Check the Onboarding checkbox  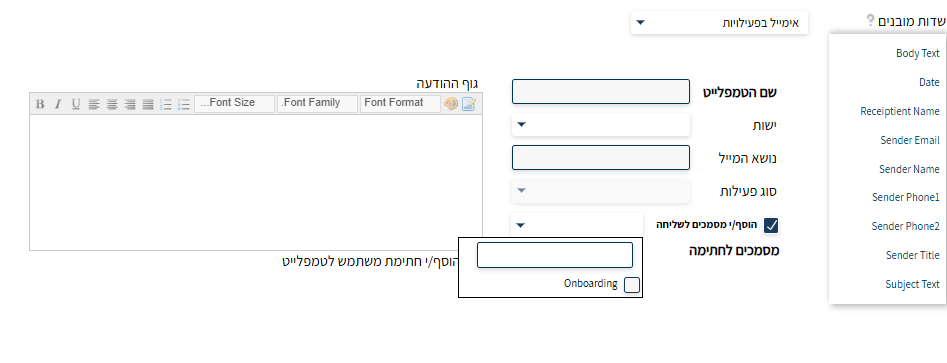click(x=632, y=285)
